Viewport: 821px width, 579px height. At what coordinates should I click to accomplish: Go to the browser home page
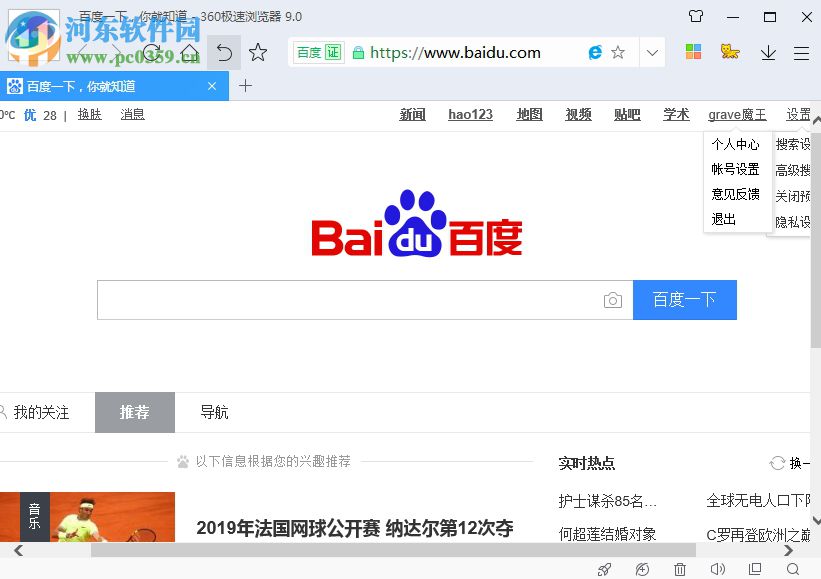[x=189, y=52]
